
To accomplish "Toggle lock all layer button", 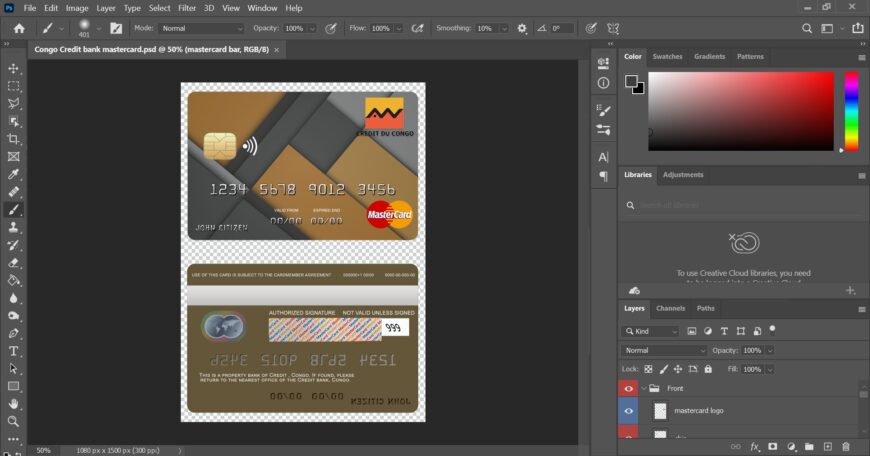I will click(x=708, y=369).
